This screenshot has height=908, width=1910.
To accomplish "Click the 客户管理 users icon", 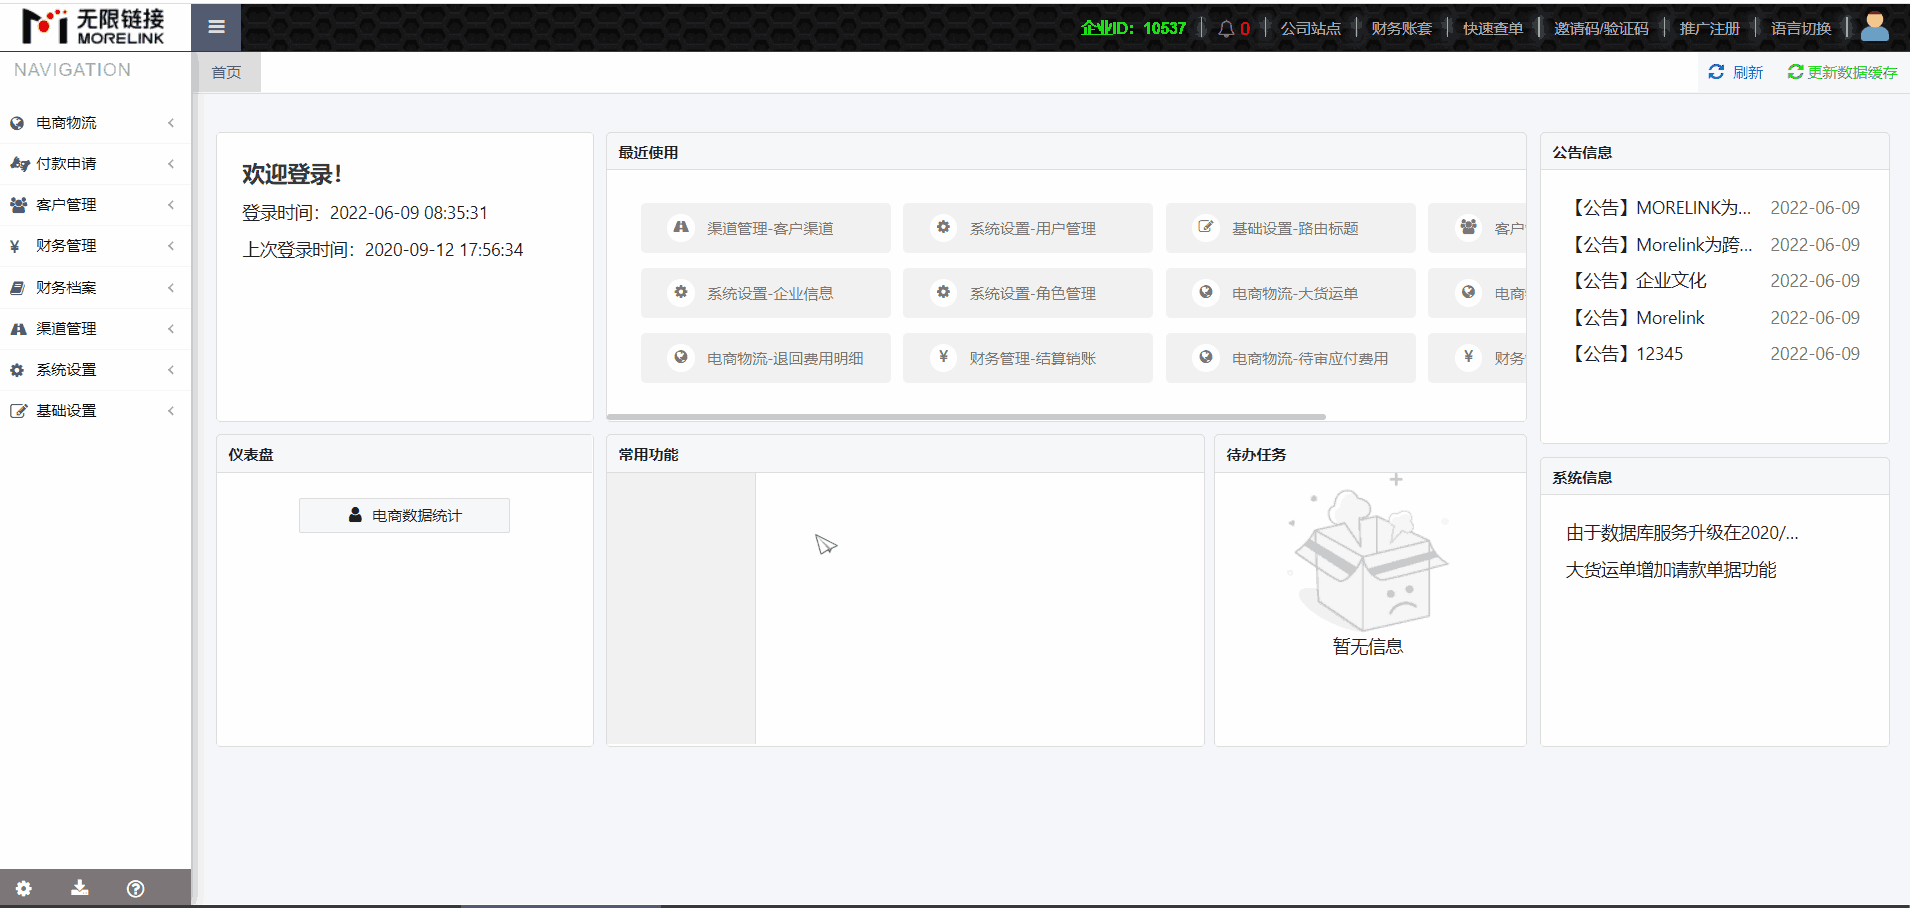I will (18, 205).
